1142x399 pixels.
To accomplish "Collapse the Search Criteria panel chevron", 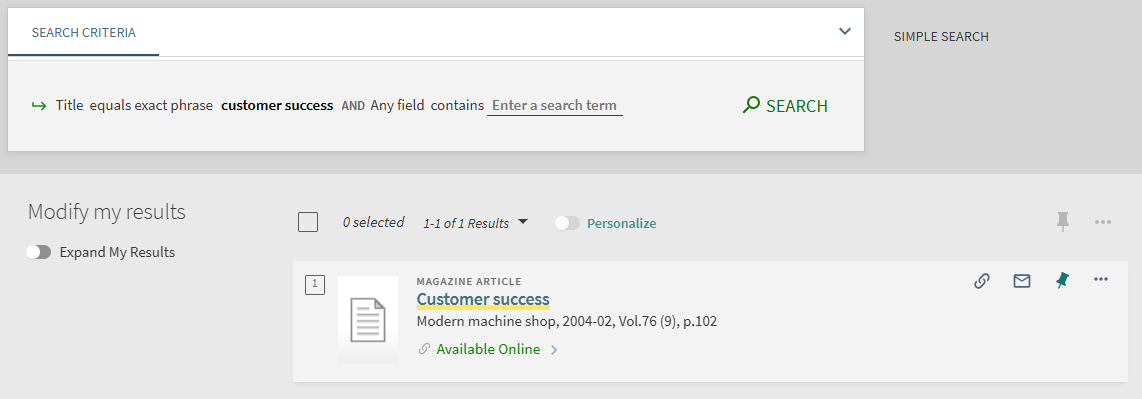I will [x=845, y=31].
